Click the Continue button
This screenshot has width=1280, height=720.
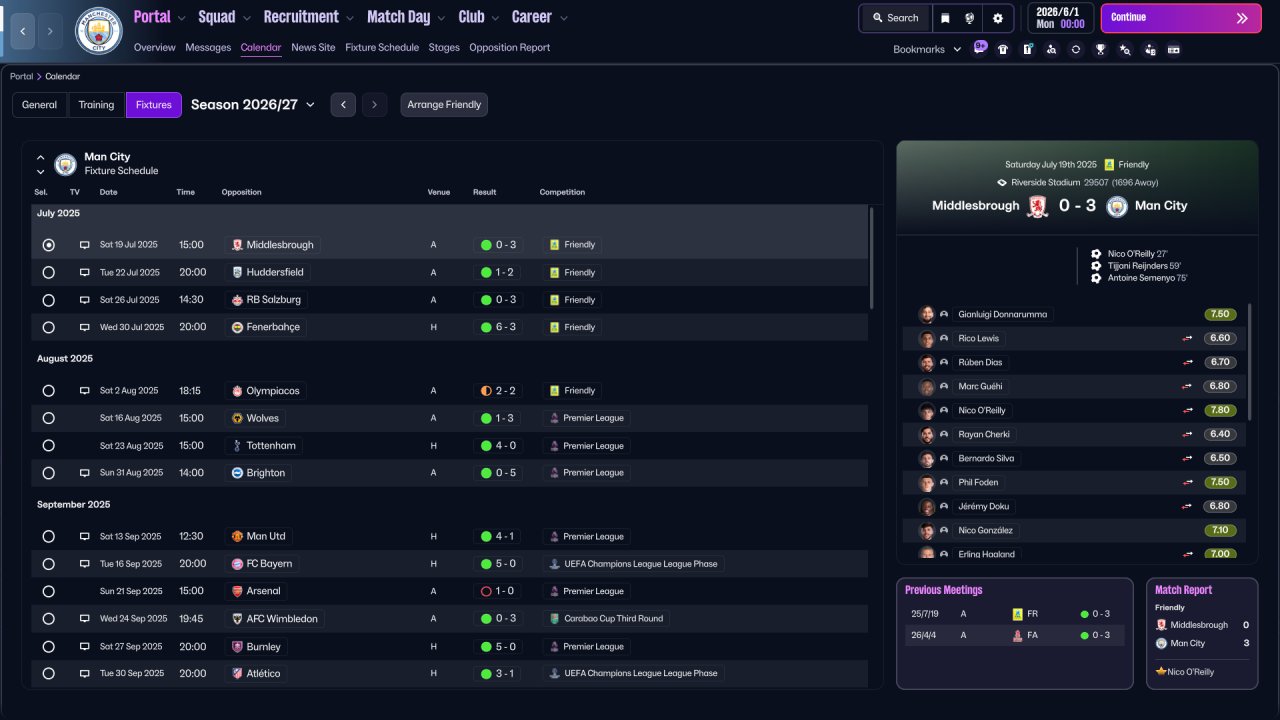coord(1181,18)
